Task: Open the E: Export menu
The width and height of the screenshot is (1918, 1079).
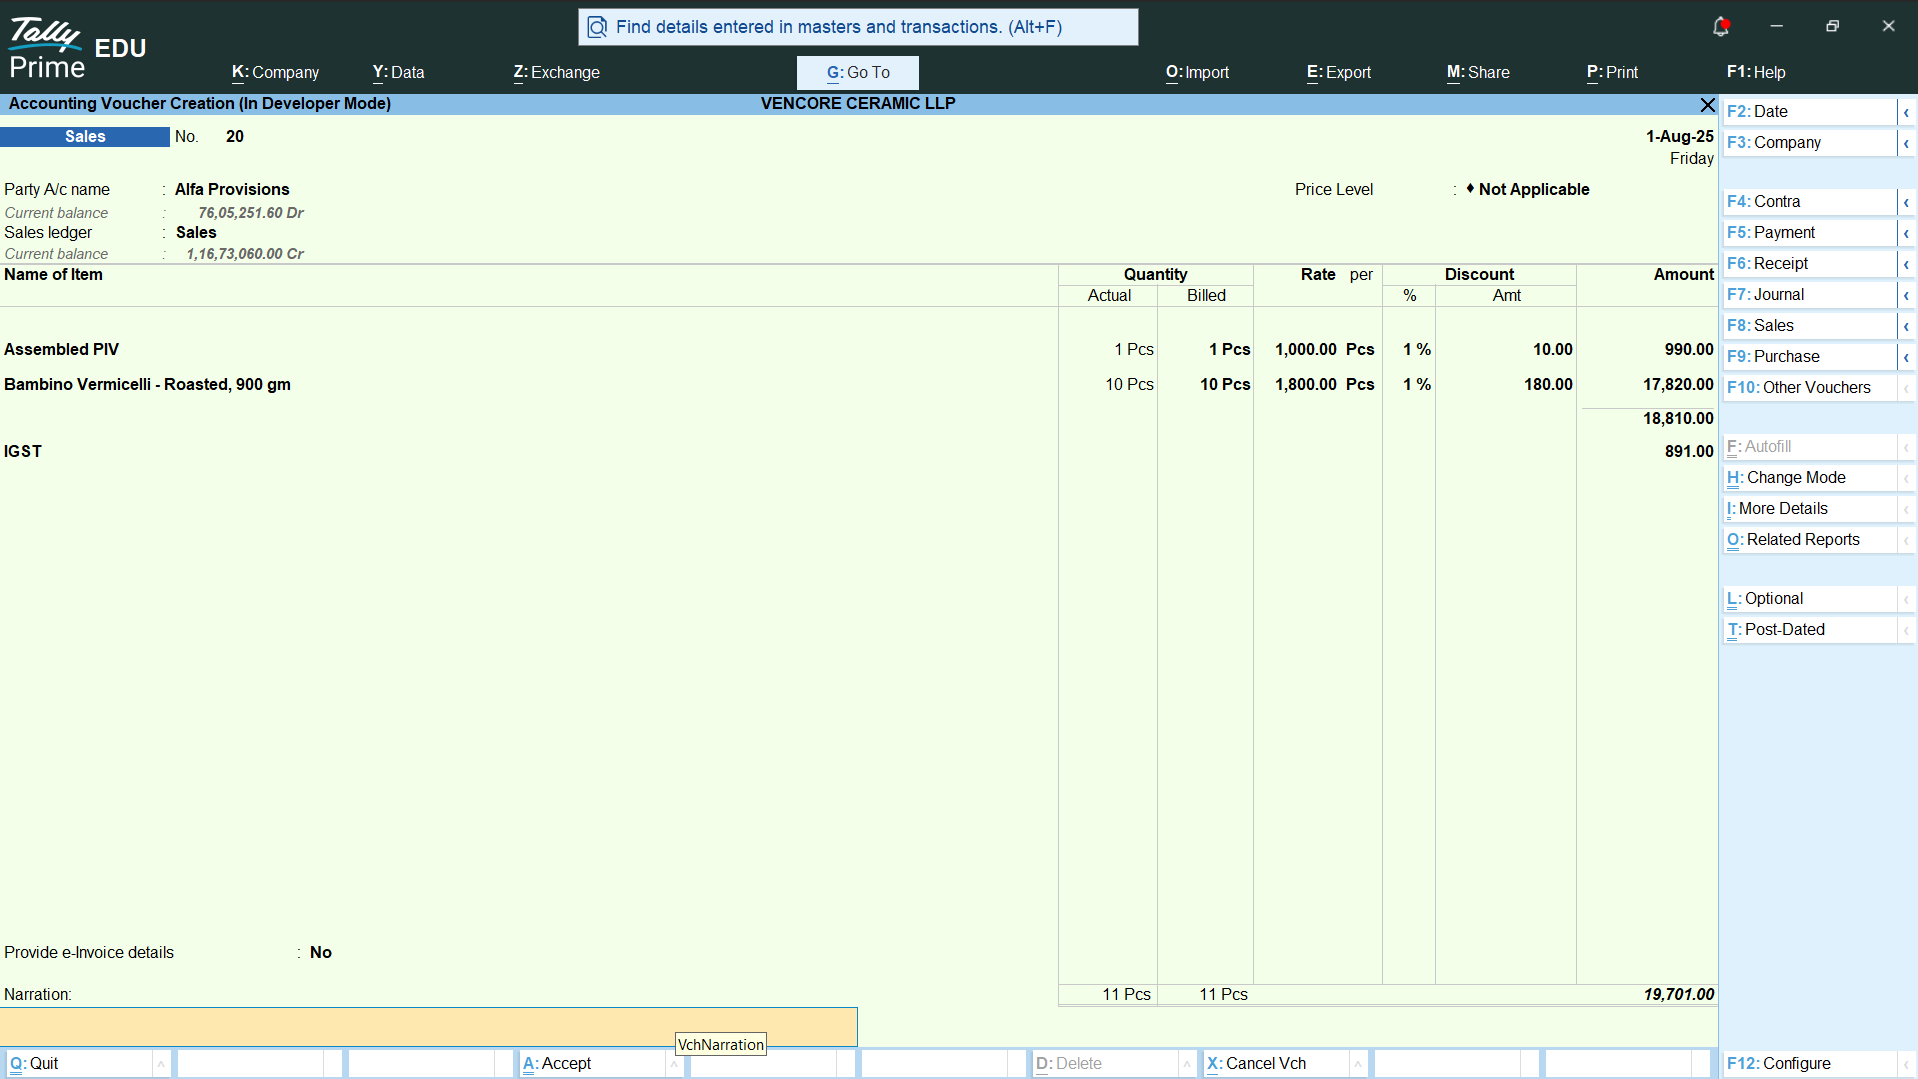Action: [1338, 72]
